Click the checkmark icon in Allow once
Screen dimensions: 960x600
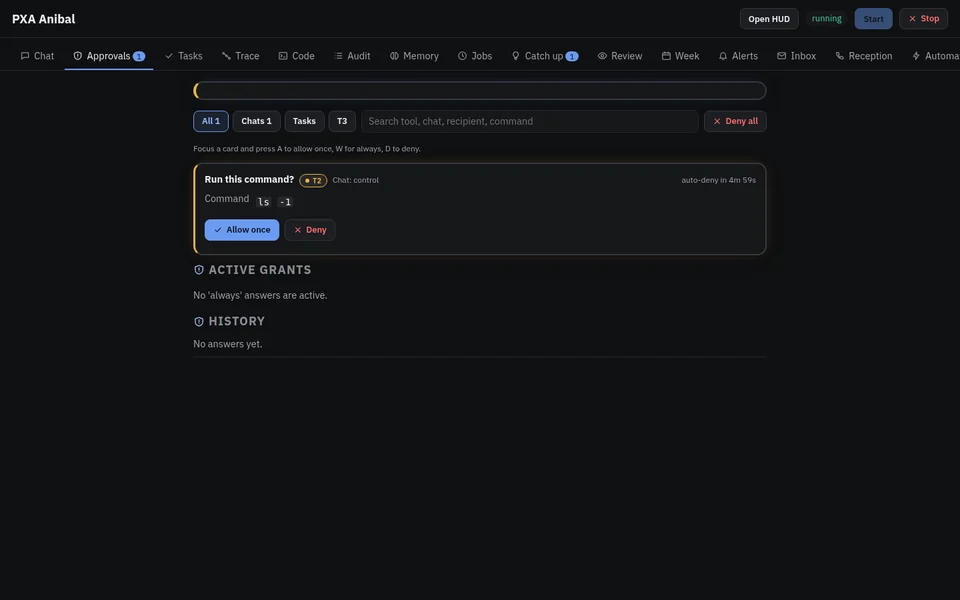pos(217,230)
